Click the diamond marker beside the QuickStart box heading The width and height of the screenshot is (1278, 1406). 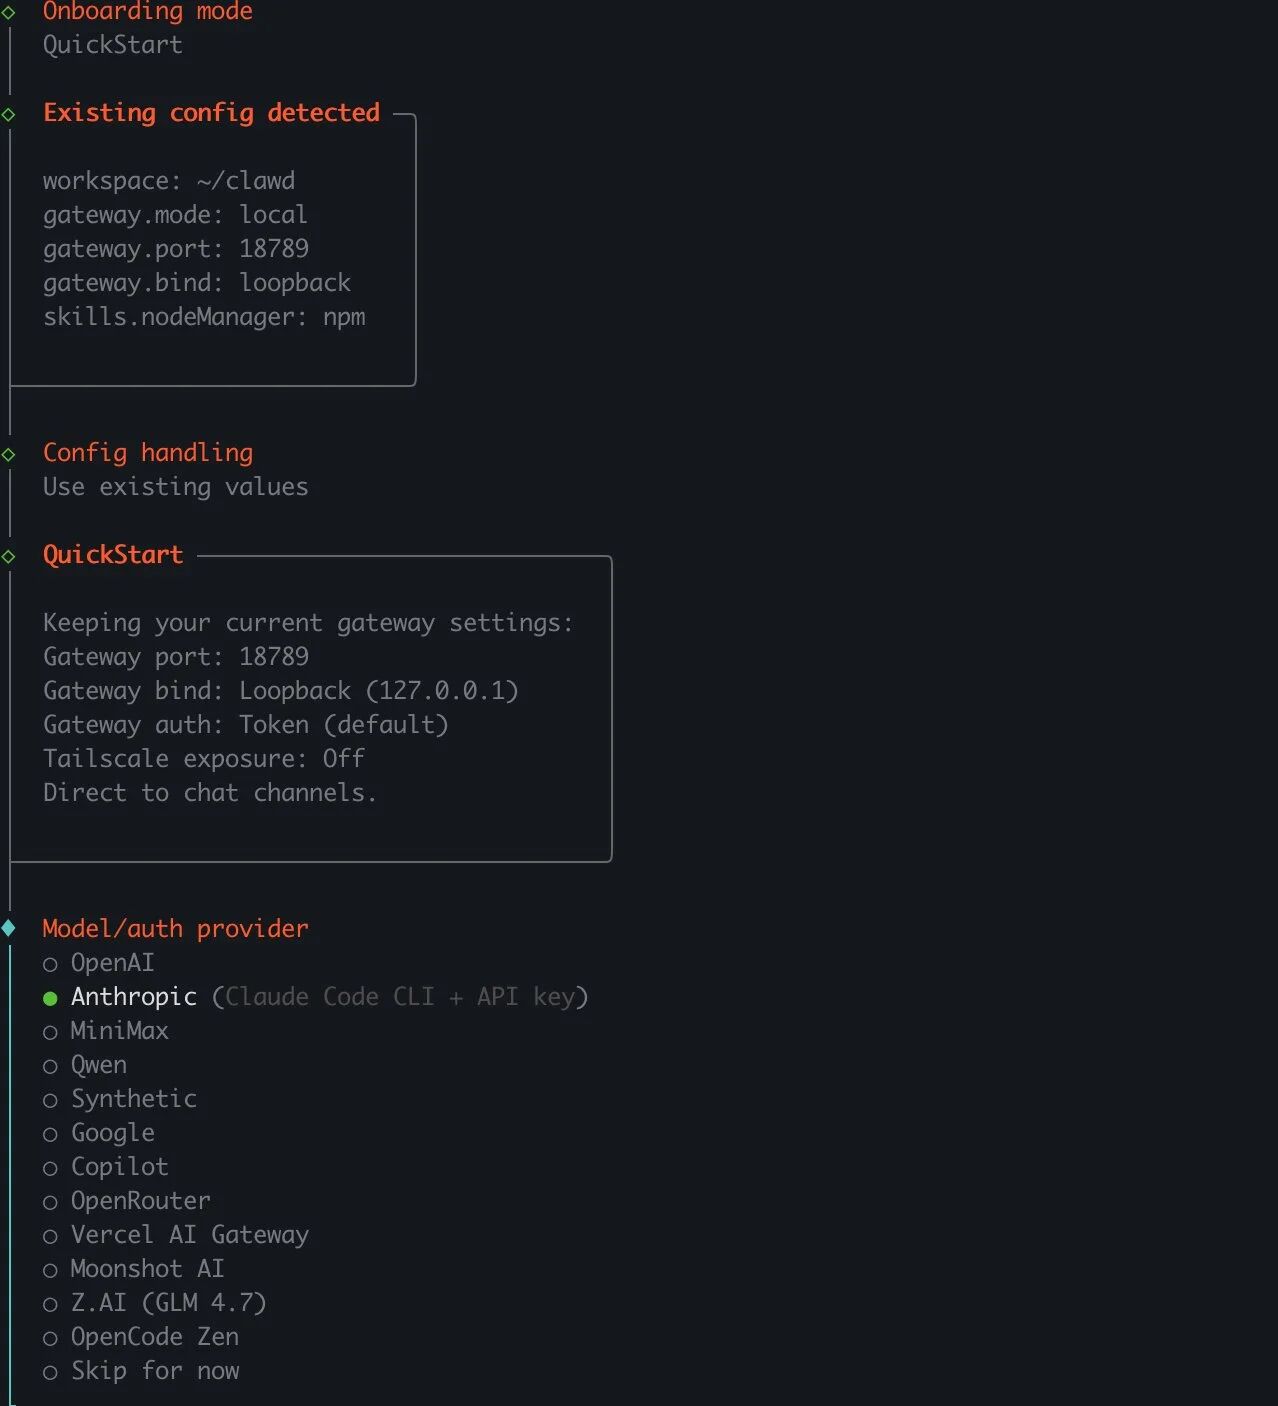[9, 556]
